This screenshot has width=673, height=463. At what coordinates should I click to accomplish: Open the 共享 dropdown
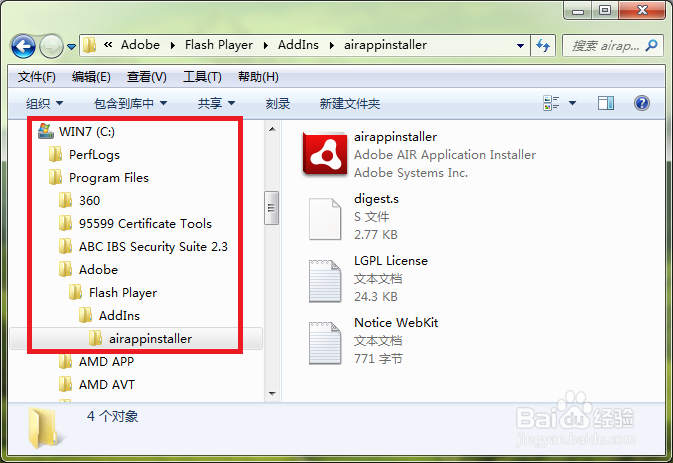pos(216,103)
